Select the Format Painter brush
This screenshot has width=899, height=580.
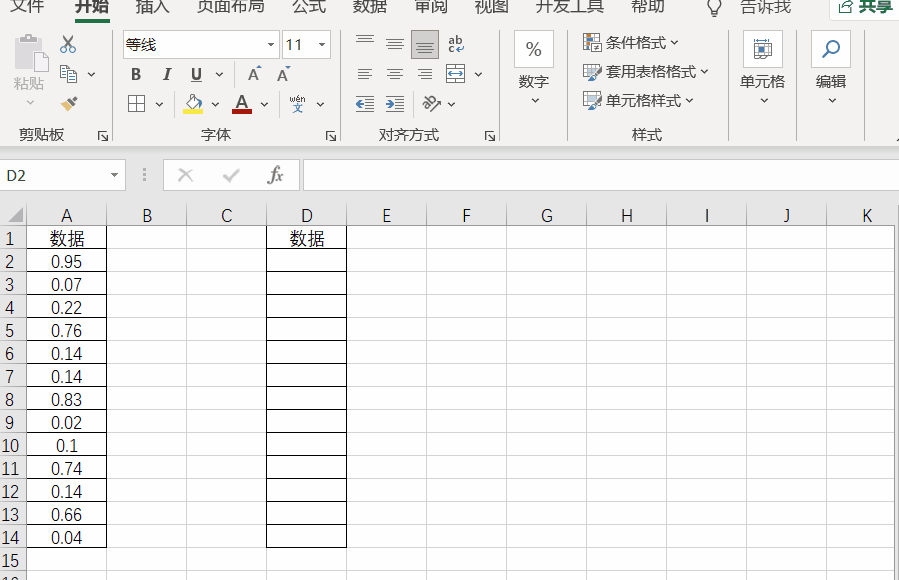click(69, 104)
